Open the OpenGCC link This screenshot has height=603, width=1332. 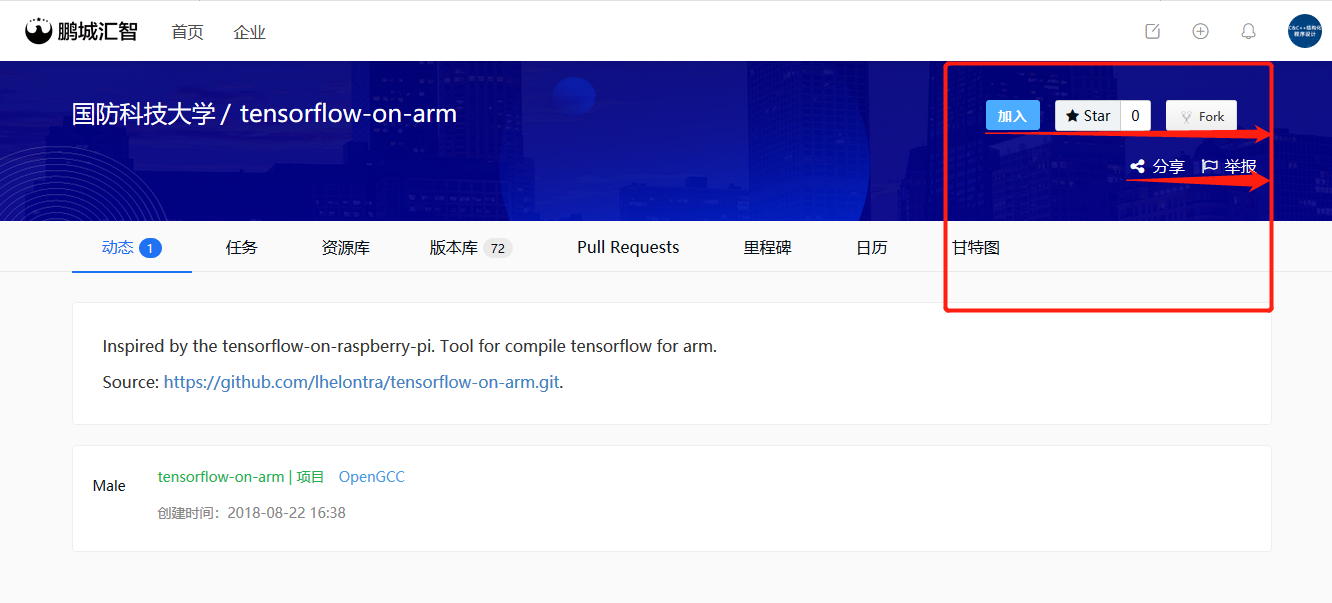pos(372,477)
